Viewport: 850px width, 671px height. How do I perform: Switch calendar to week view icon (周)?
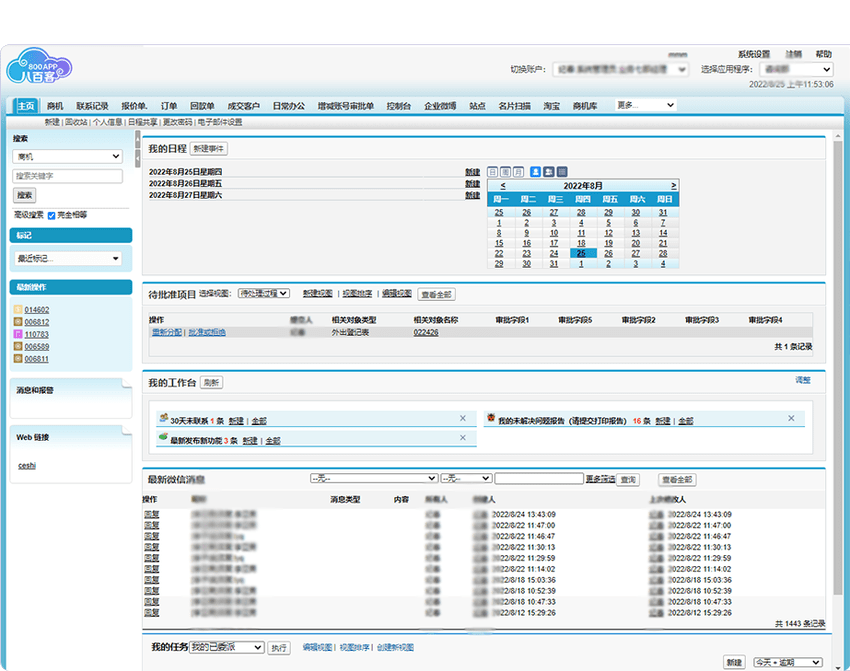pos(505,172)
